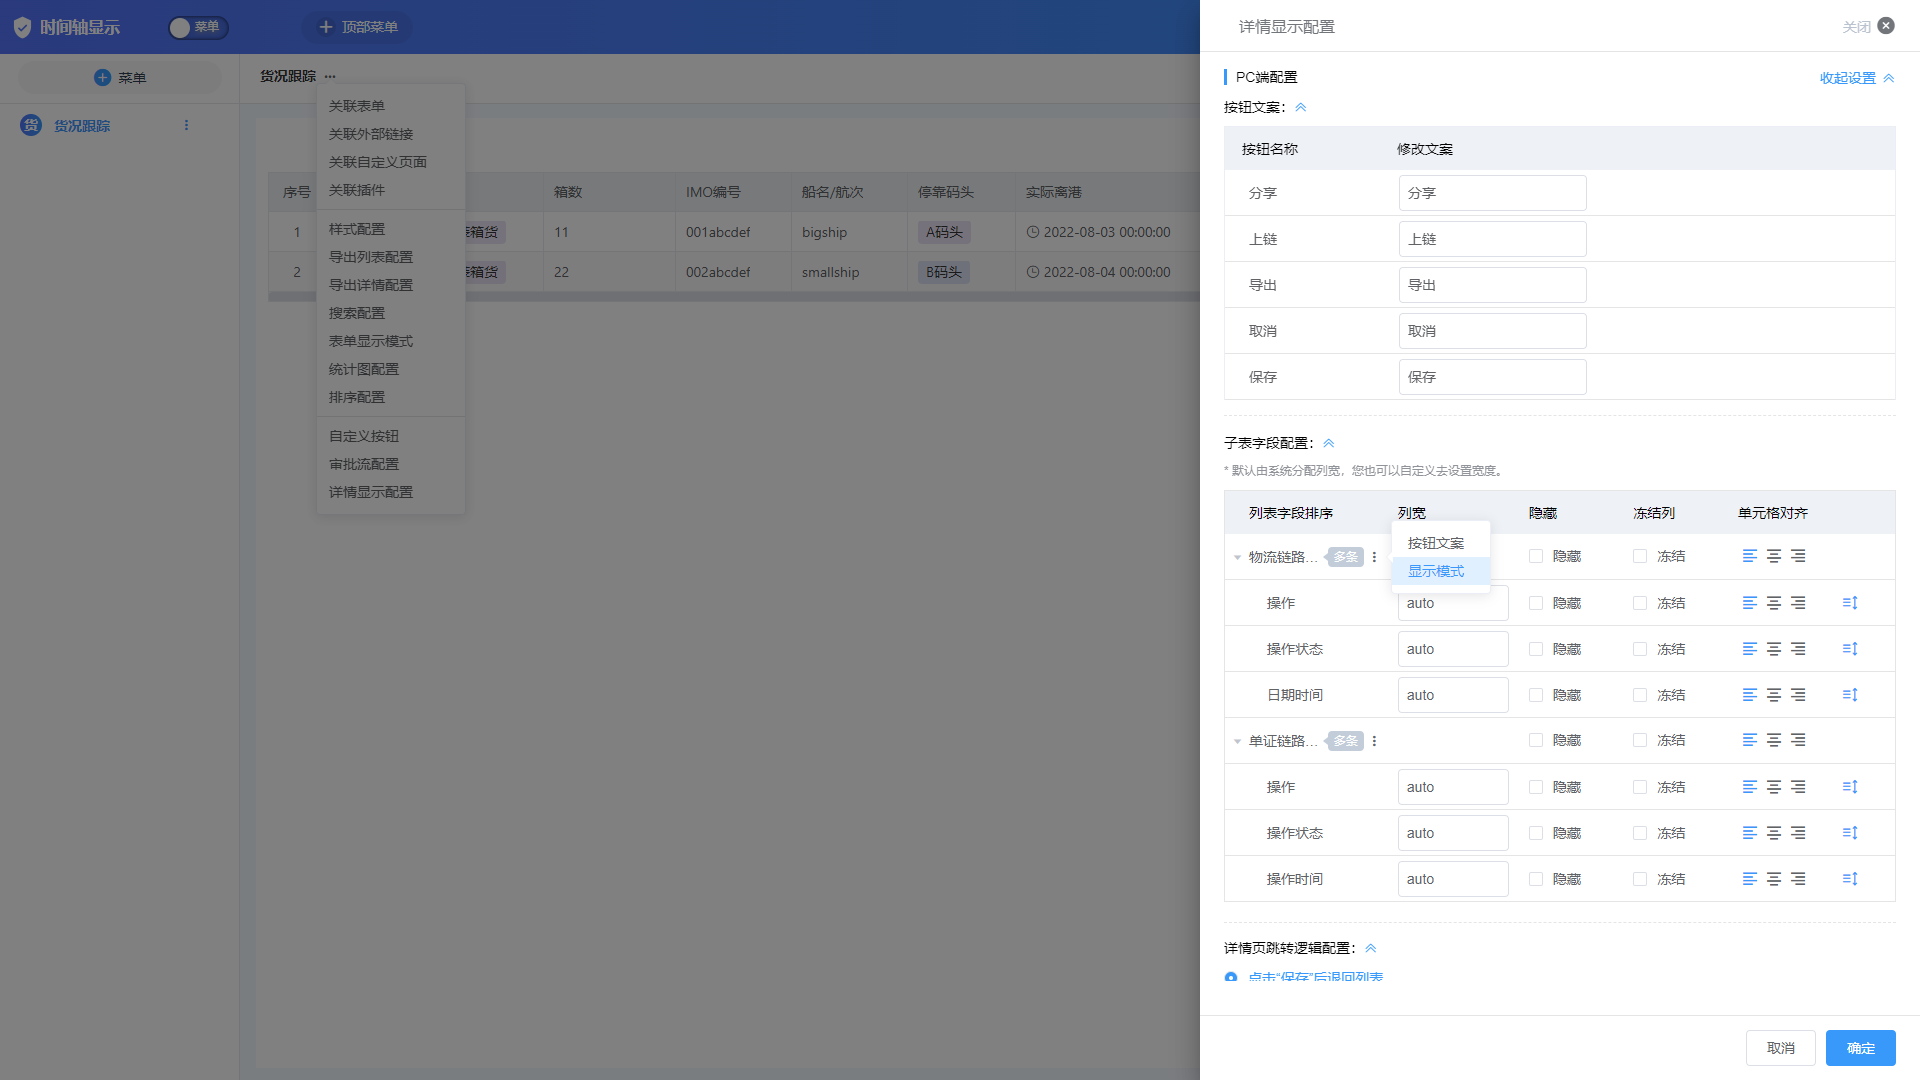Click the plus icon of 菜单 button
The width and height of the screenshot is (1920, 1080).
pyautogui.click(x=102, y=77)
